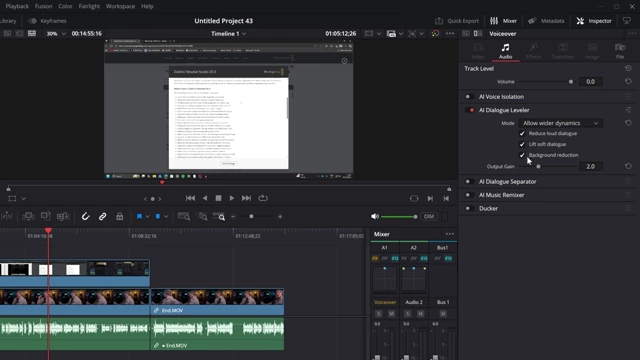The height and width of the screenshot is (360, 640).
Task: Enable the Ducker toggle
Action: pos(469,209)
